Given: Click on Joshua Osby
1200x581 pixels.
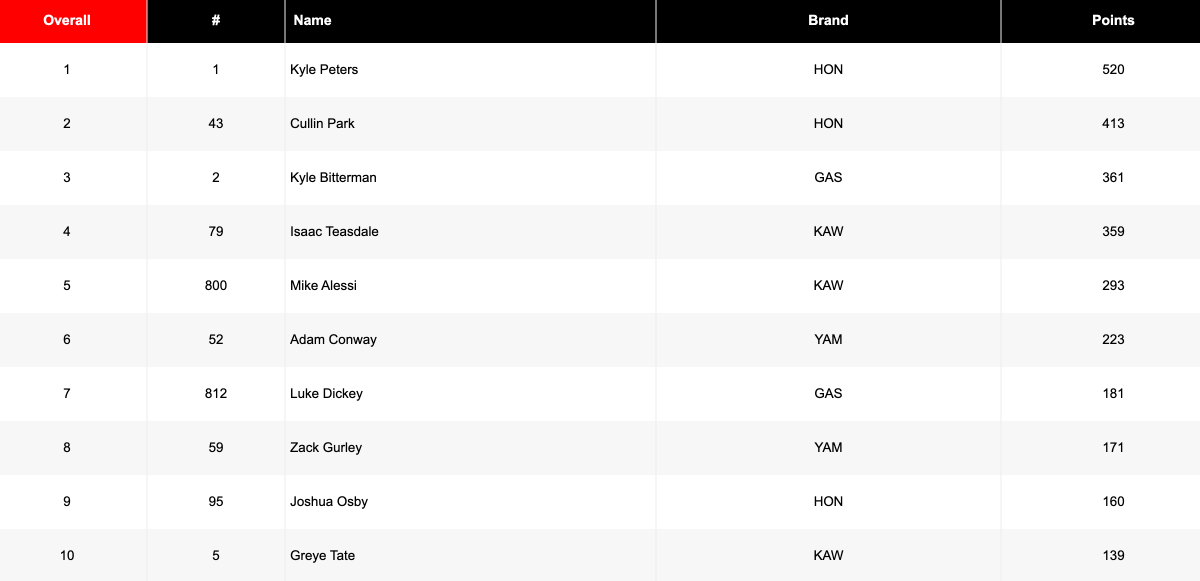Looking at the screenshot, I should pos(329,502).
